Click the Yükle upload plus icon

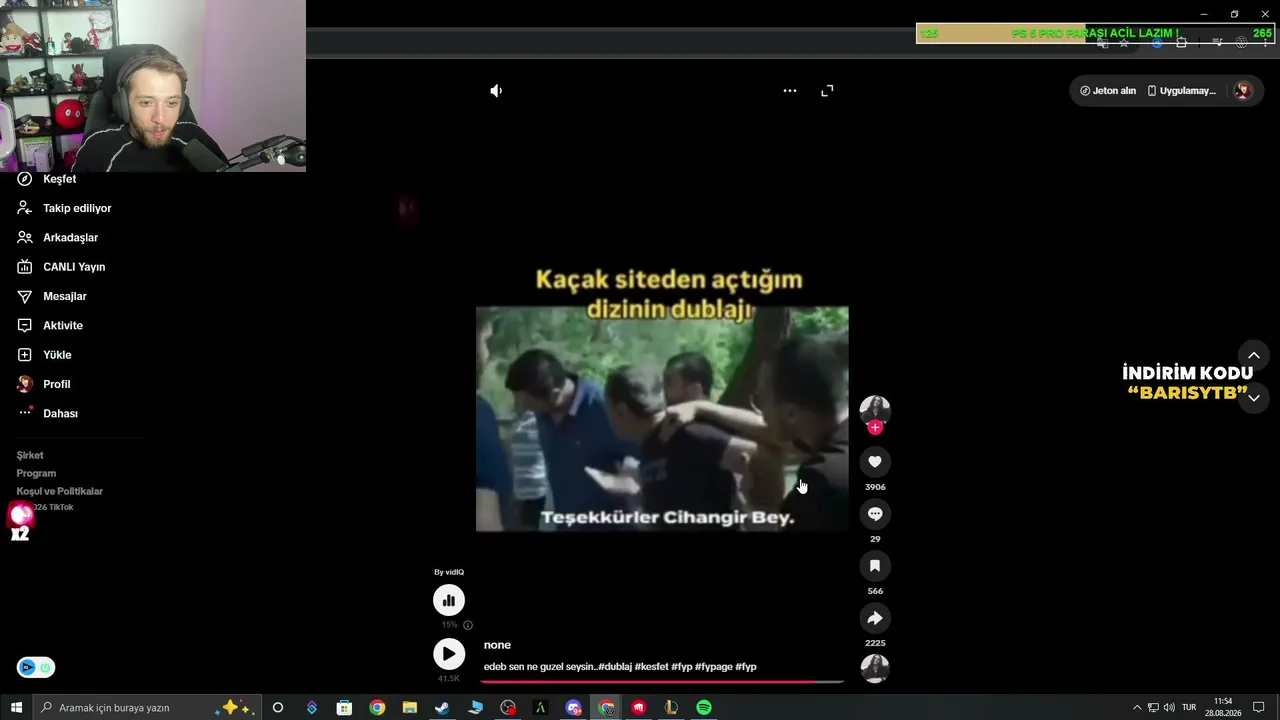coord(25,355)
